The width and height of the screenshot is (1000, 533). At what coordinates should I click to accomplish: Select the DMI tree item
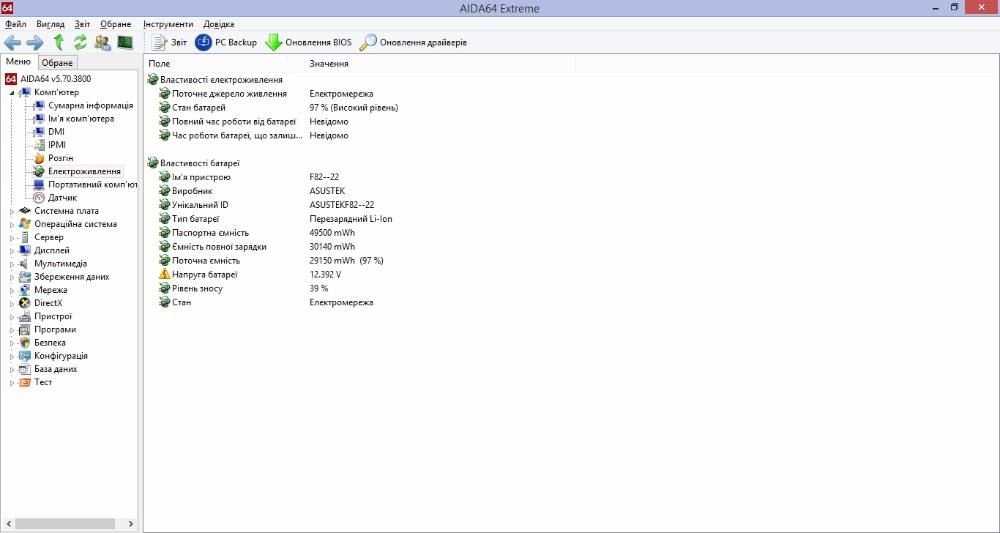(56, 132)
